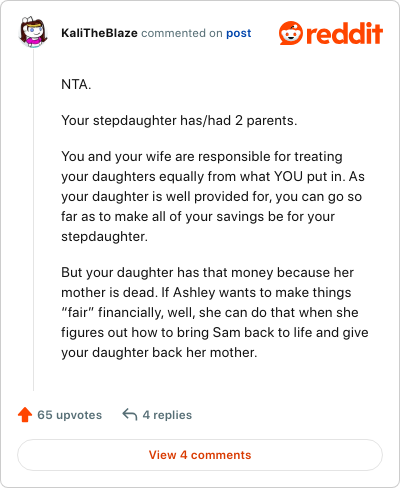The width and height of the screenshot is (400, 488).
Task: Click the reply arrow icon
Action: (130, 415)
